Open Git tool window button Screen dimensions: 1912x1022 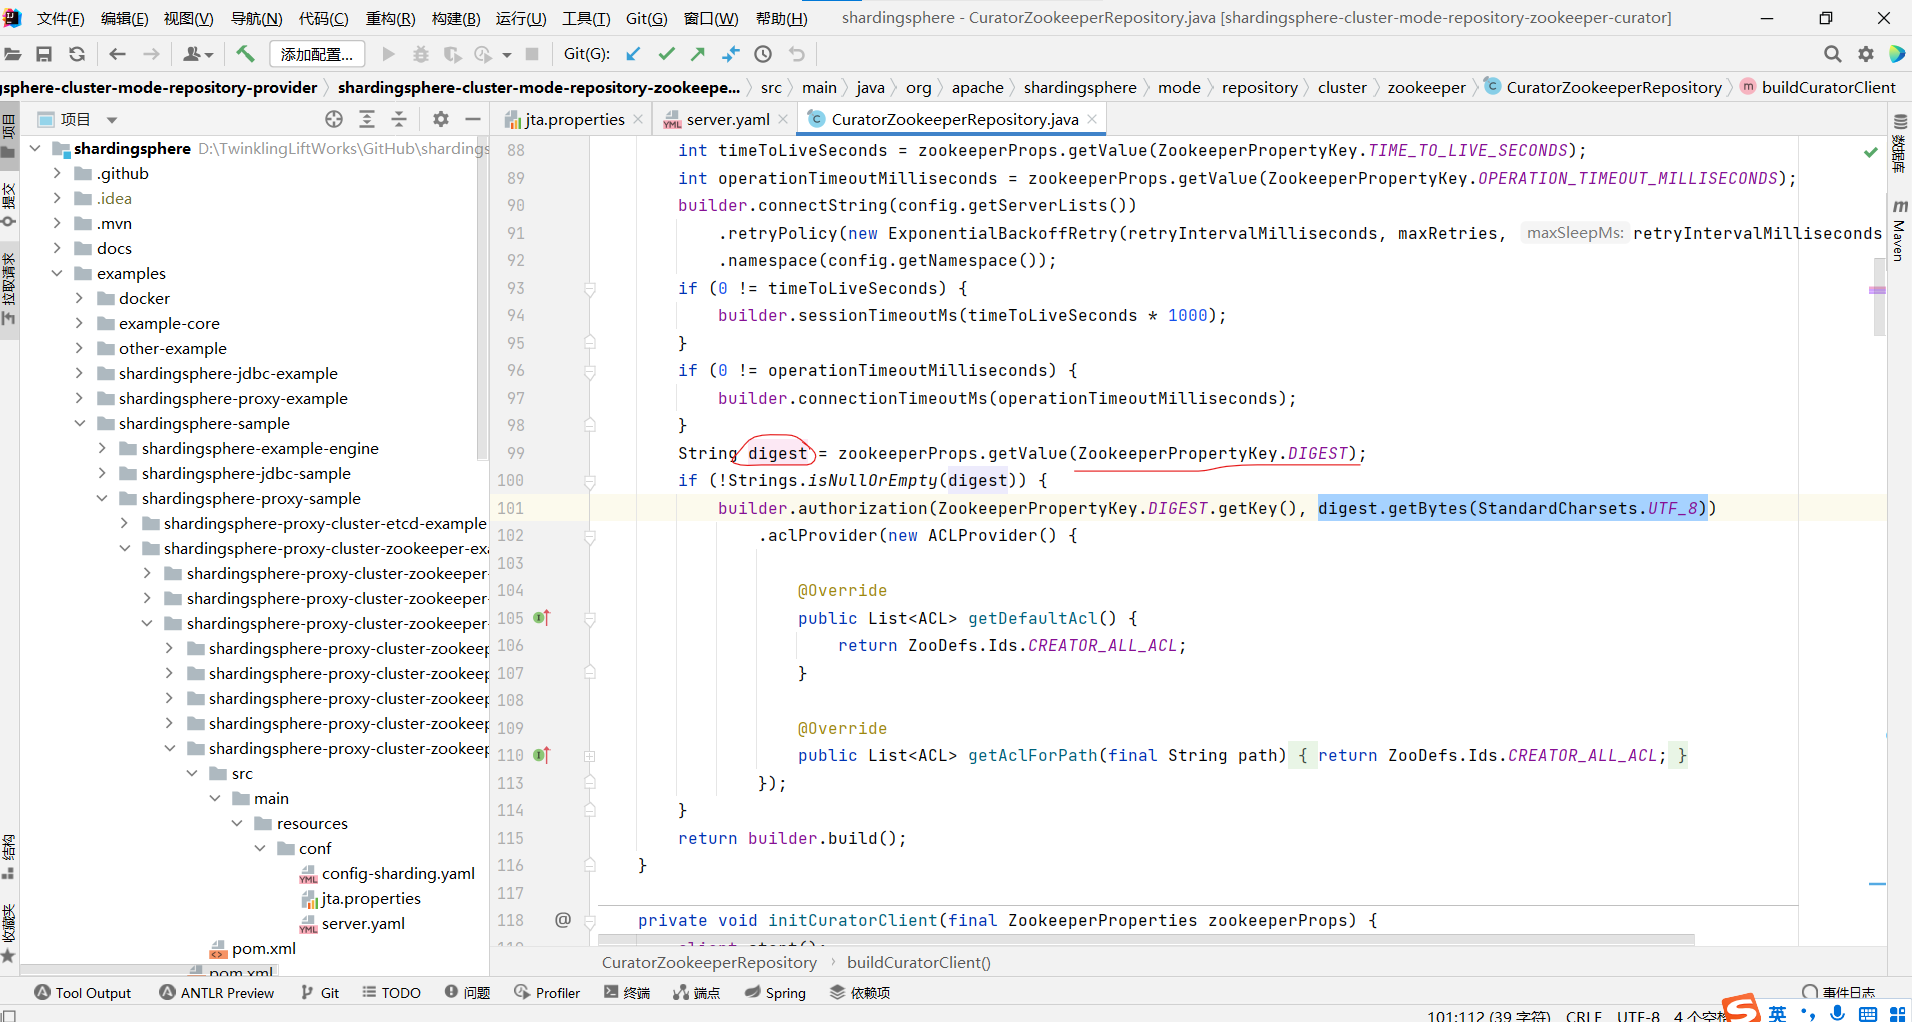pyautogui.click(x=320, y=992)
